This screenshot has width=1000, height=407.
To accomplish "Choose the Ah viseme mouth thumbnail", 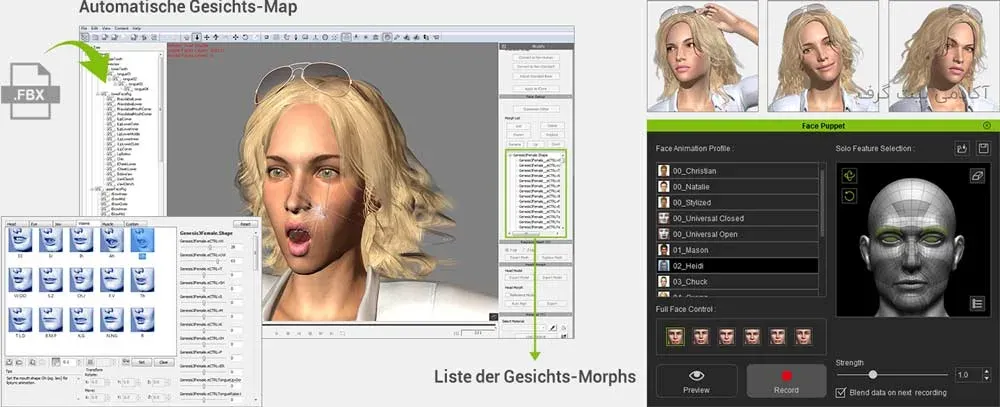I will pos(112,240).
